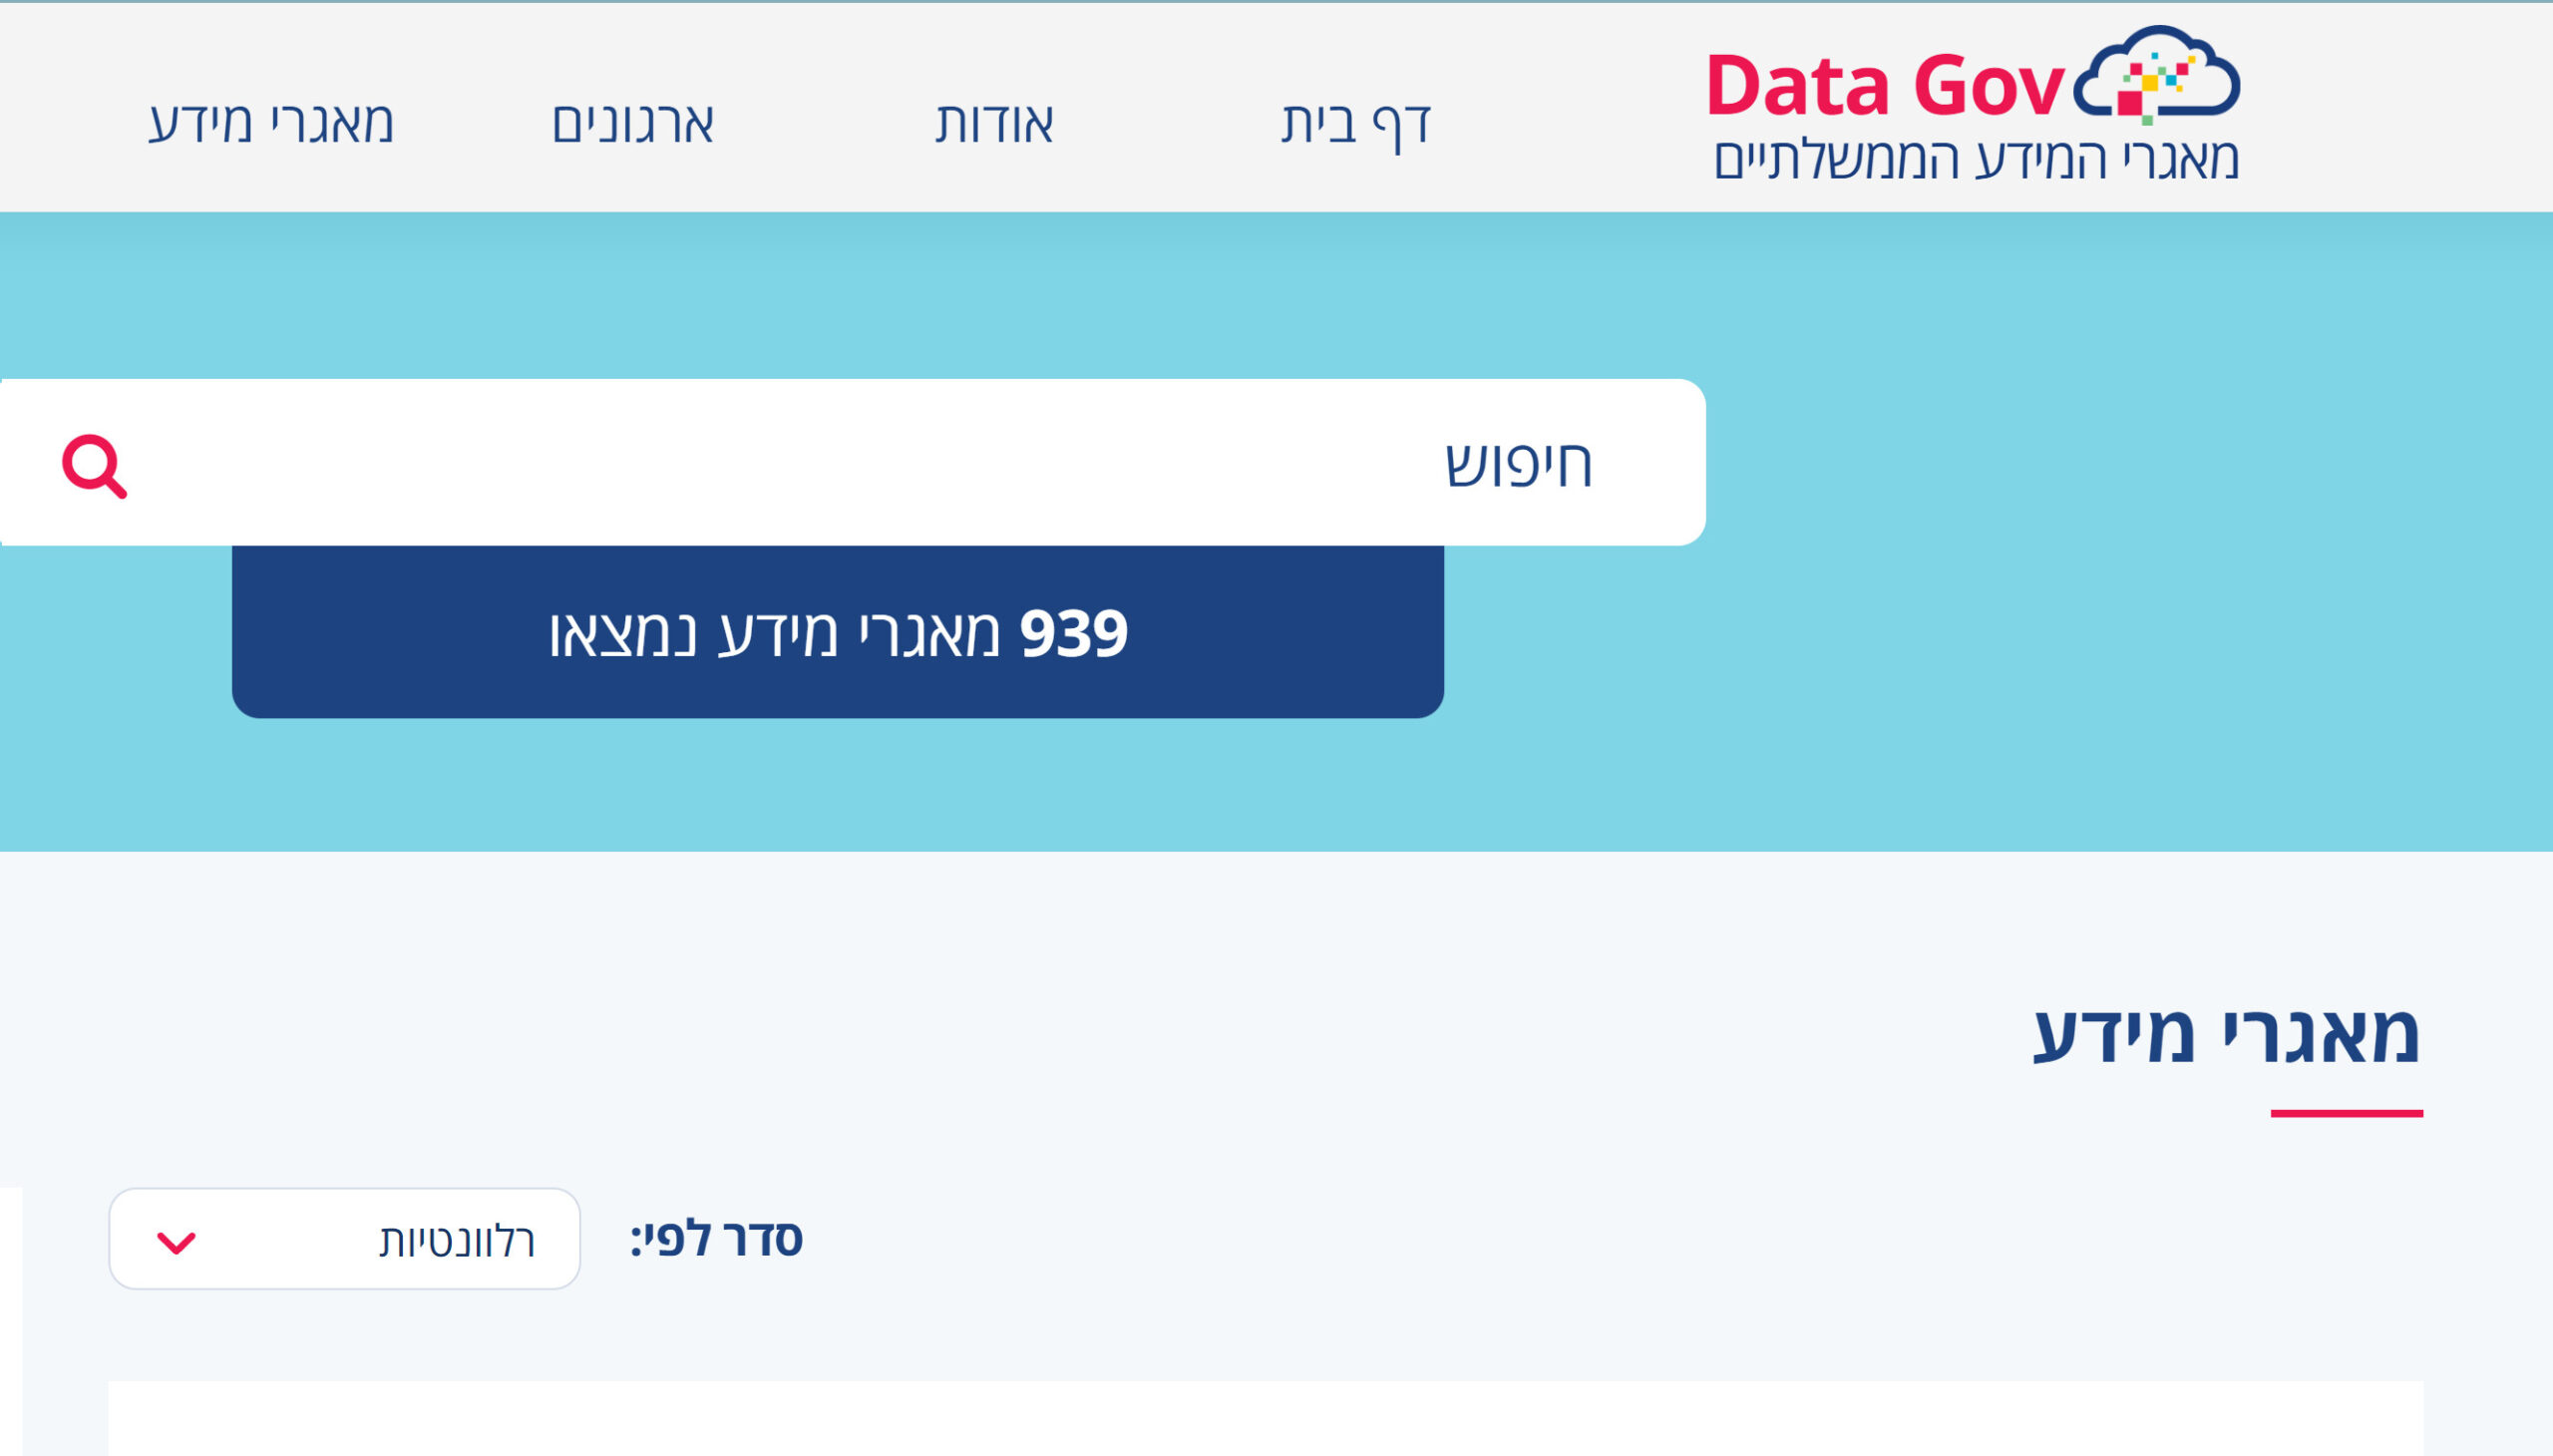2553x1456 pixels.
Task: Click the large מאגרי מידע page heading
Action: [x=2227, y=1032]
